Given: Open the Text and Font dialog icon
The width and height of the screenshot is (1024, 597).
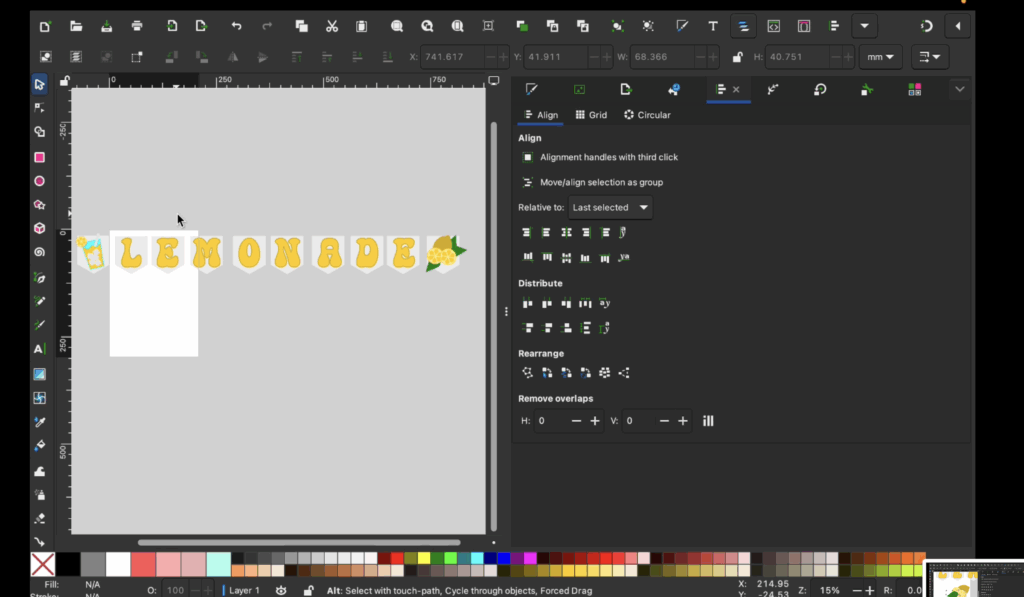Looking at the screenshot, I should click(712, 26).
